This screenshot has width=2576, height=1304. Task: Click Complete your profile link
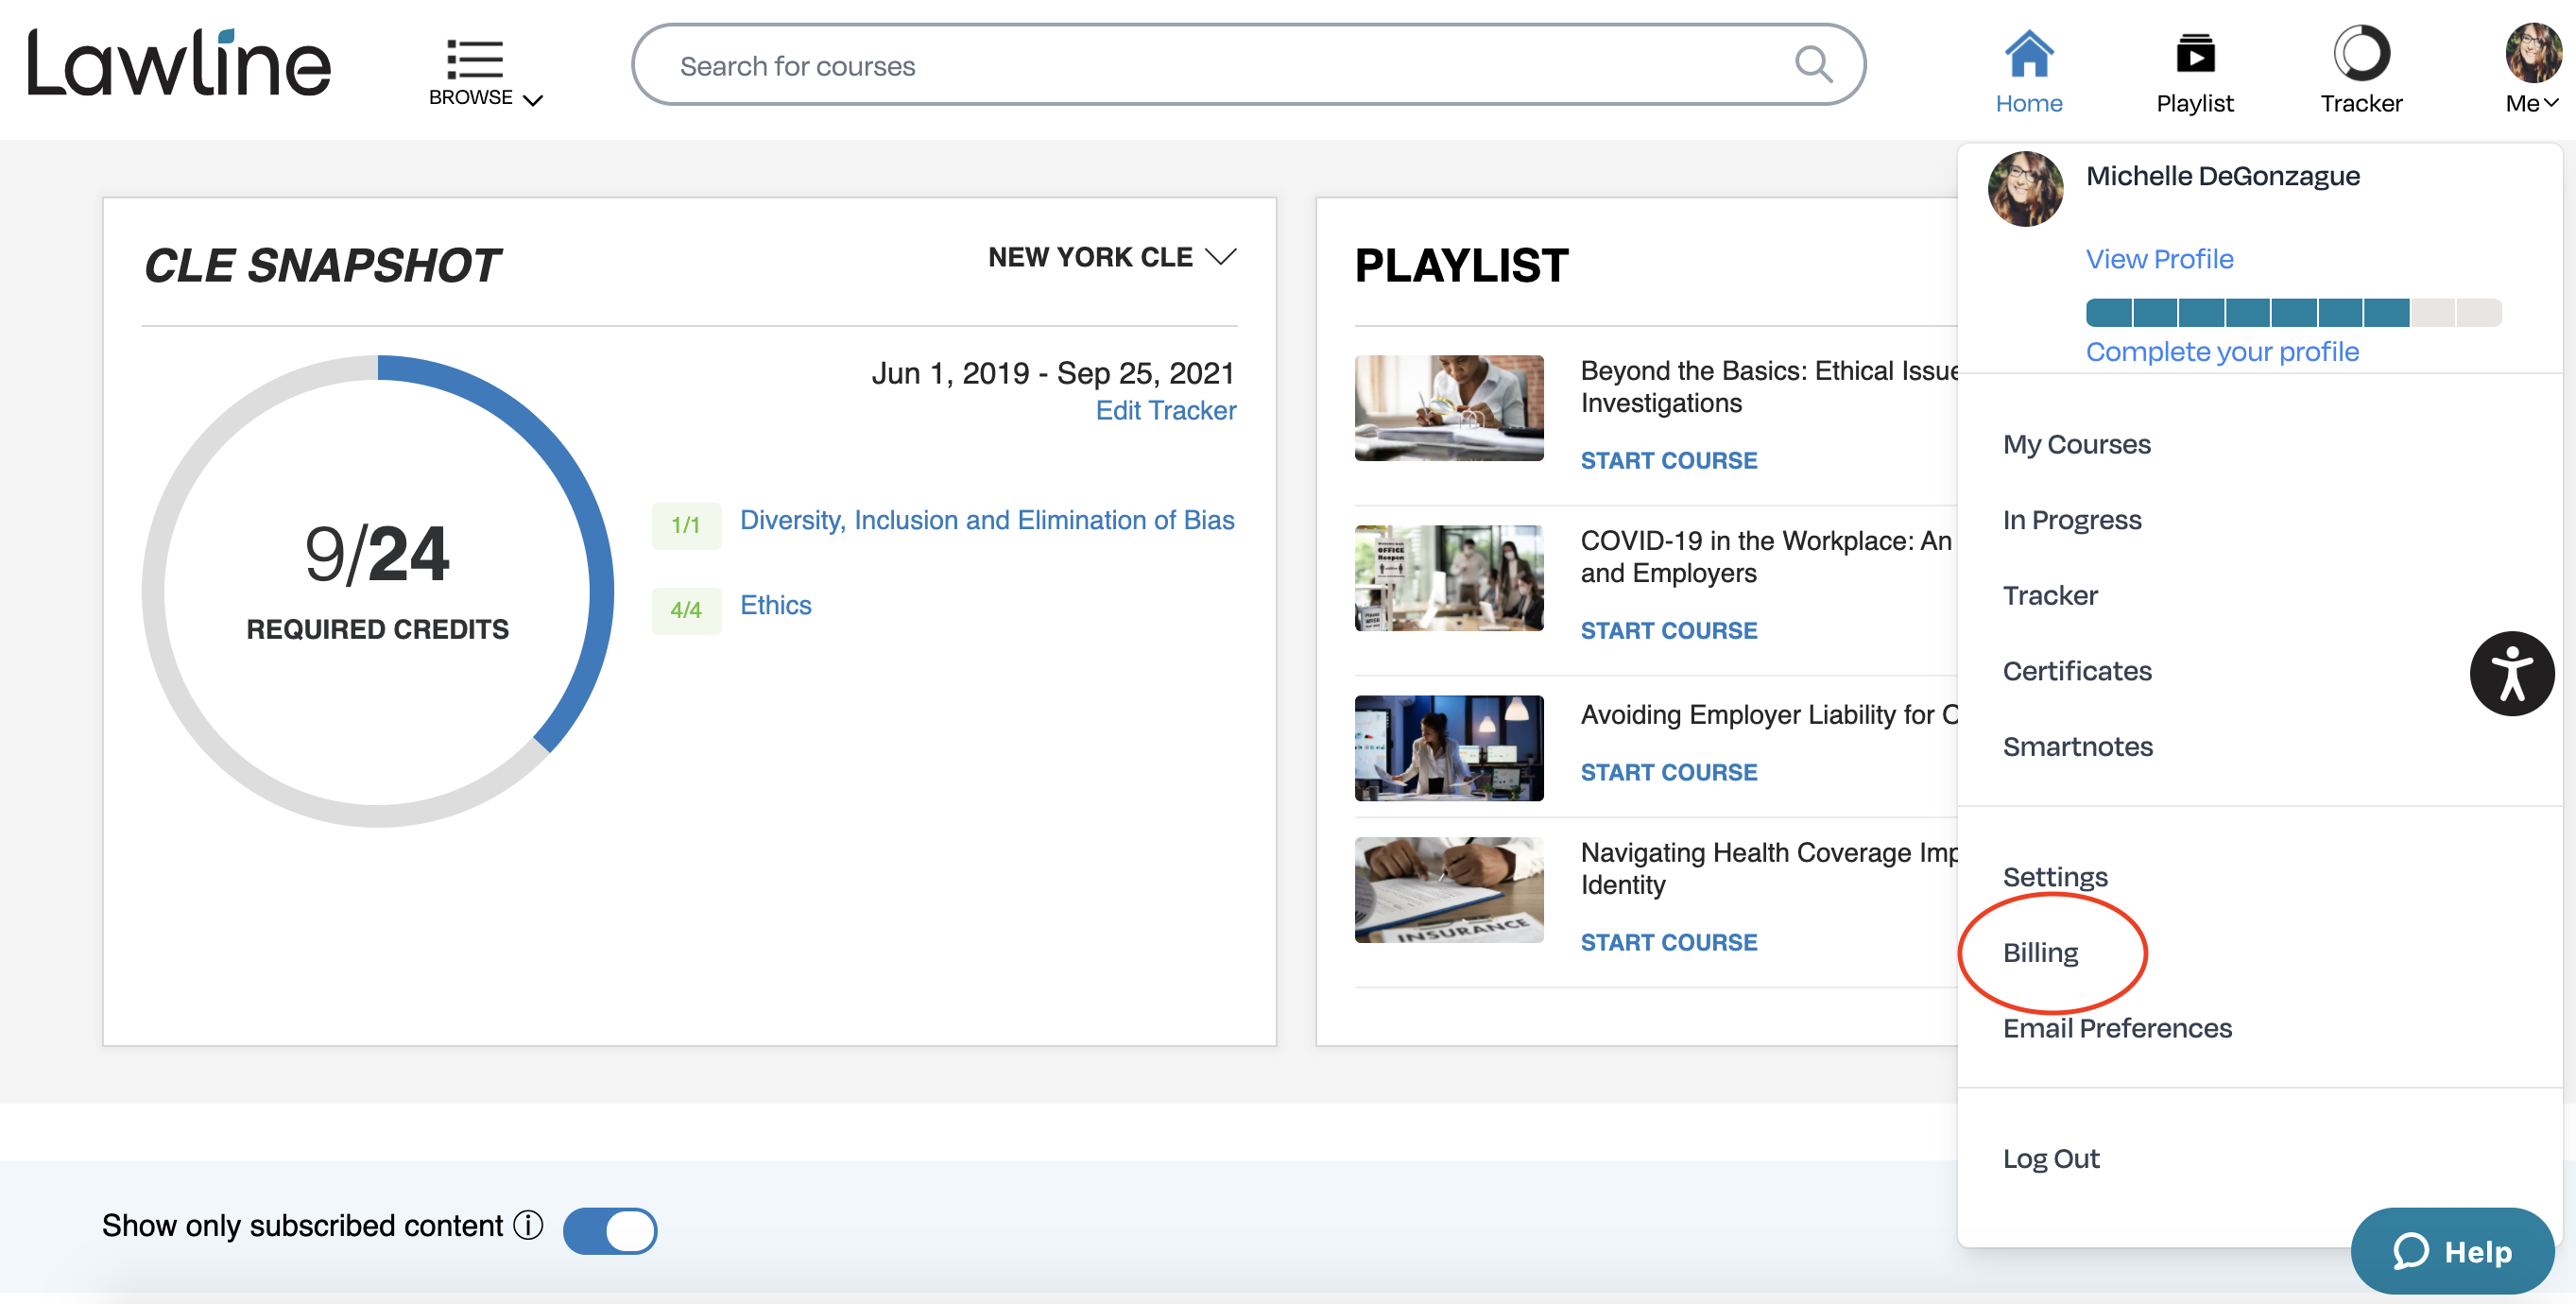(x=2222, y=352)
